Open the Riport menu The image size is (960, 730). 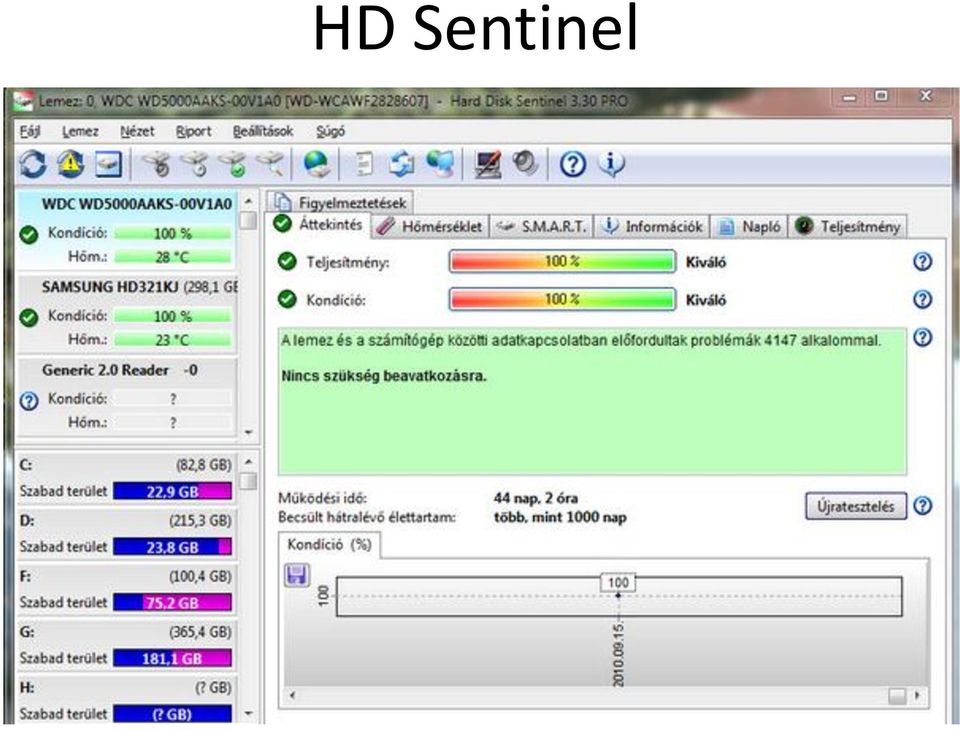tap(193, 132)
